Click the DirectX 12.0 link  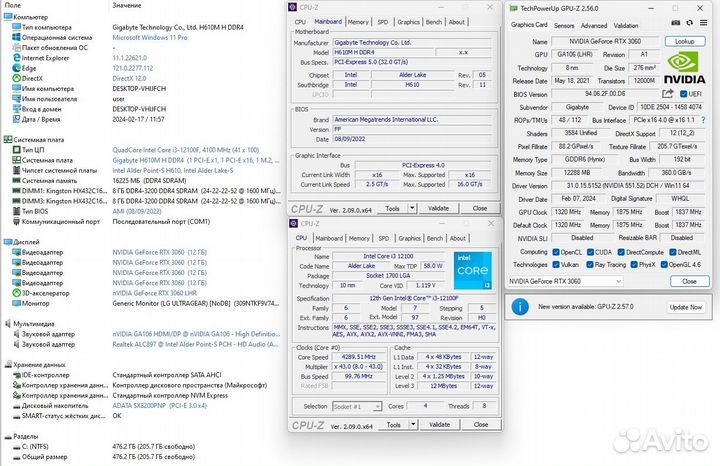pyautogui.click(x=129, y=79)
